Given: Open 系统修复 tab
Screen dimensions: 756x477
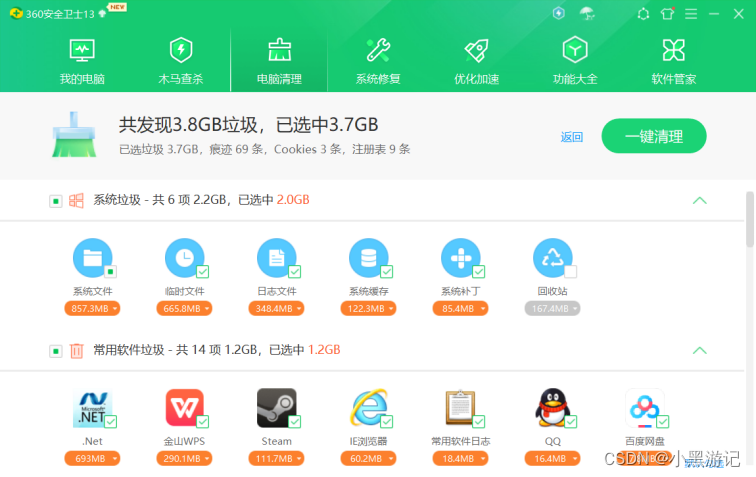Looking at the screenshot, I should pos(378,61).
